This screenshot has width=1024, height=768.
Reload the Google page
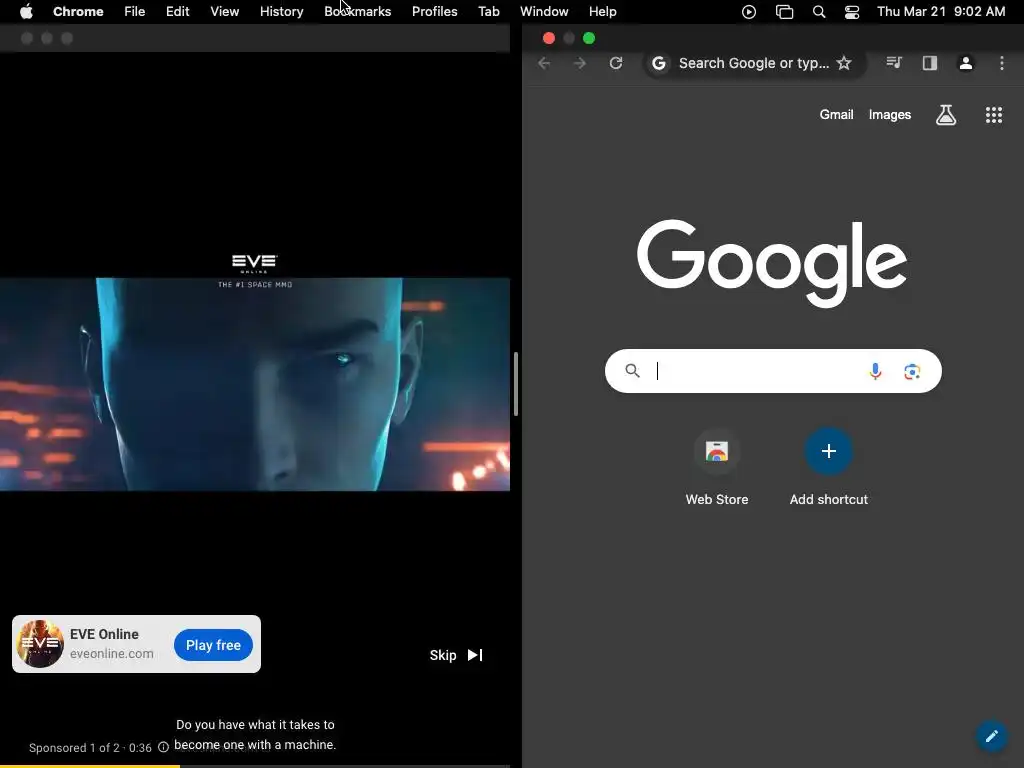pyautogui.click(x=616, y=63)
